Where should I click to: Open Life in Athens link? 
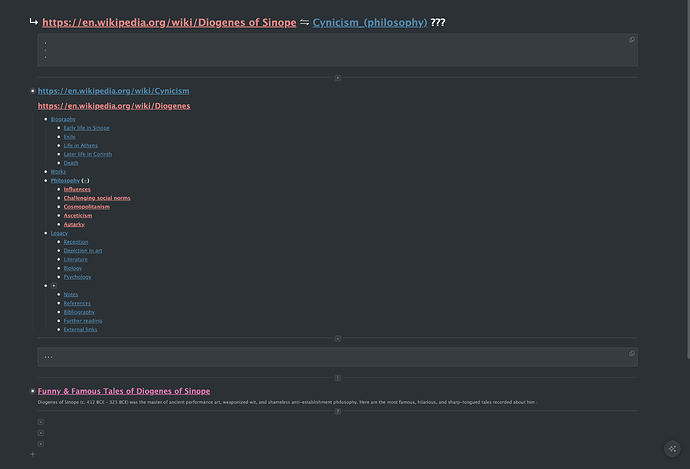click(x=81, y=146)
